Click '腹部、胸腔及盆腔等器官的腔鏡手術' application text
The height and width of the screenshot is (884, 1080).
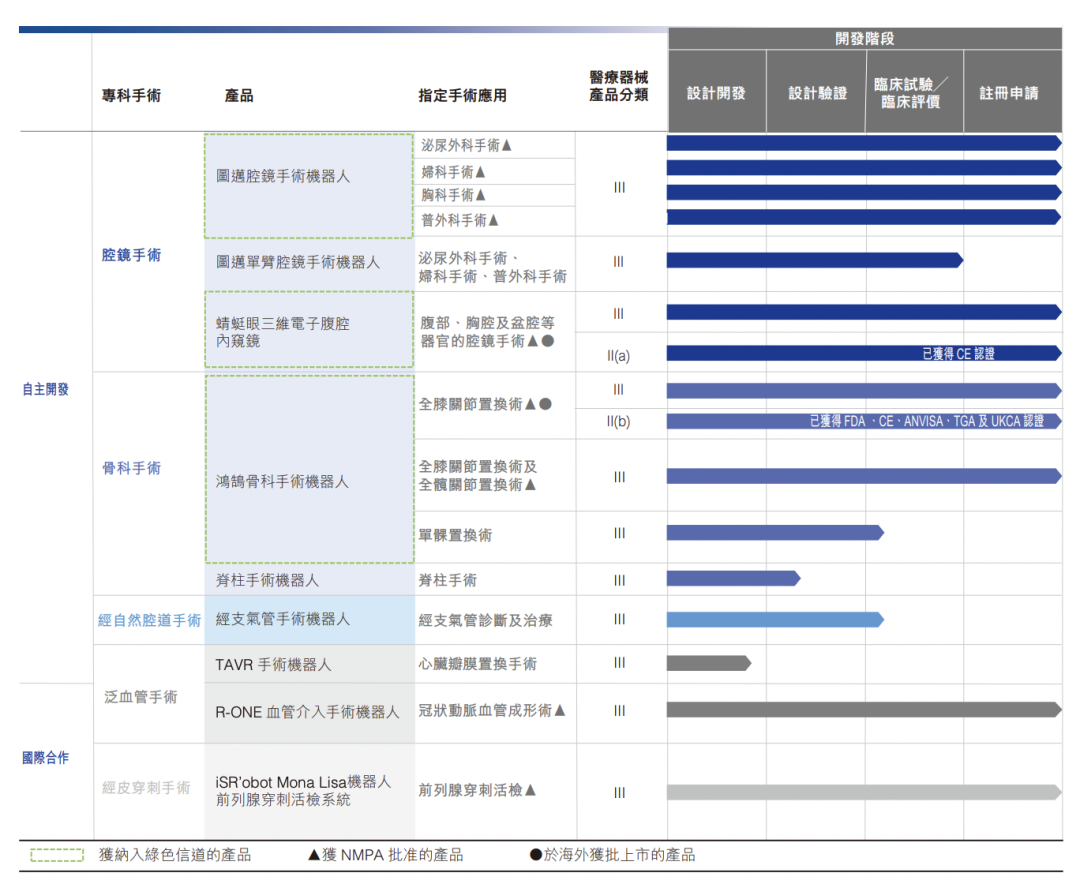[487, 332]
